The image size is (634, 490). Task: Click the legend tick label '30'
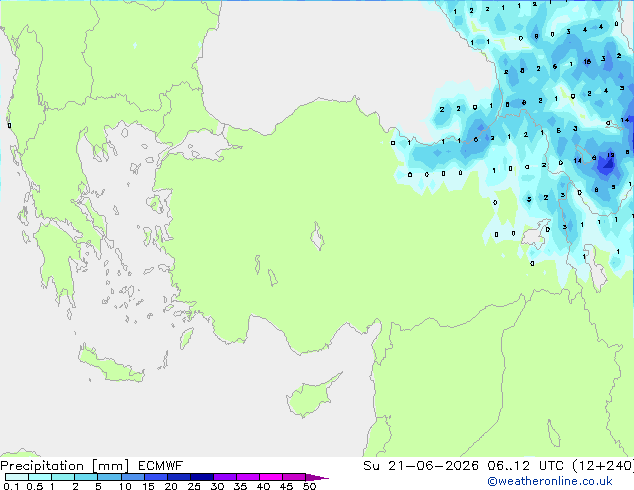pyautogui.click(x=217, y=486)
